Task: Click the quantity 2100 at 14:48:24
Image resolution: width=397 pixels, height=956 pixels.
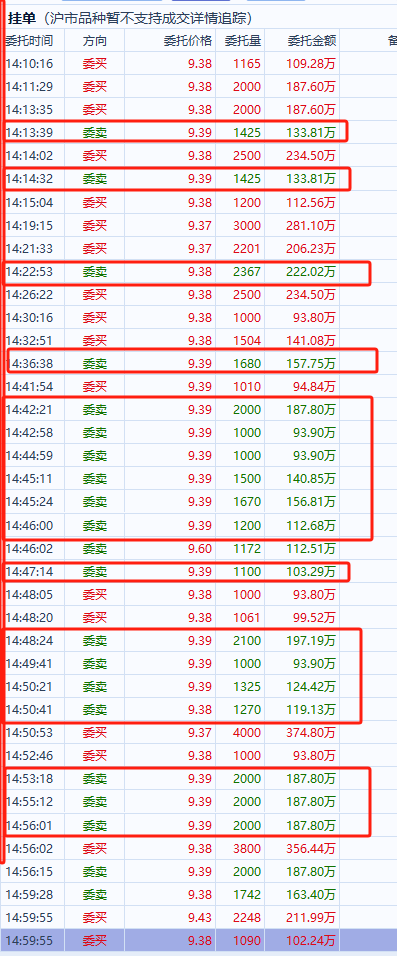Action: (247, 641)
